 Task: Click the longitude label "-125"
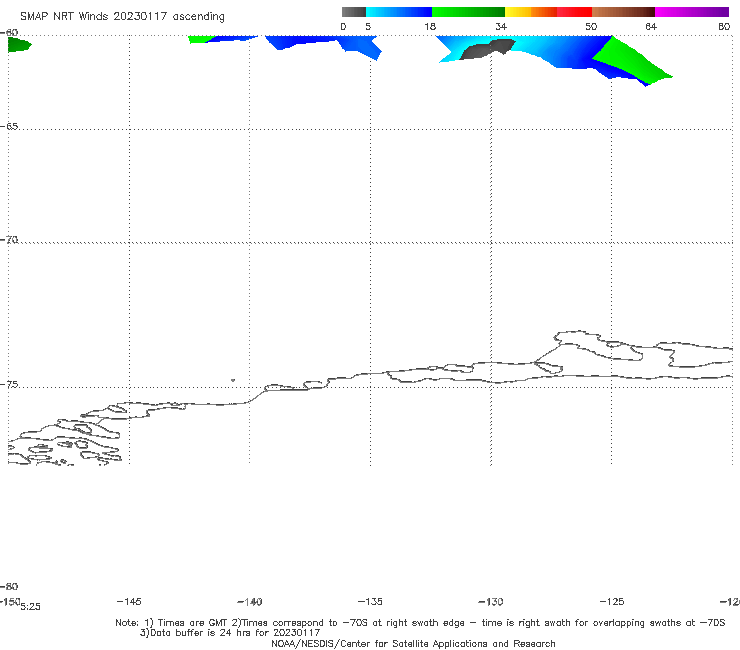coord(612,601)
